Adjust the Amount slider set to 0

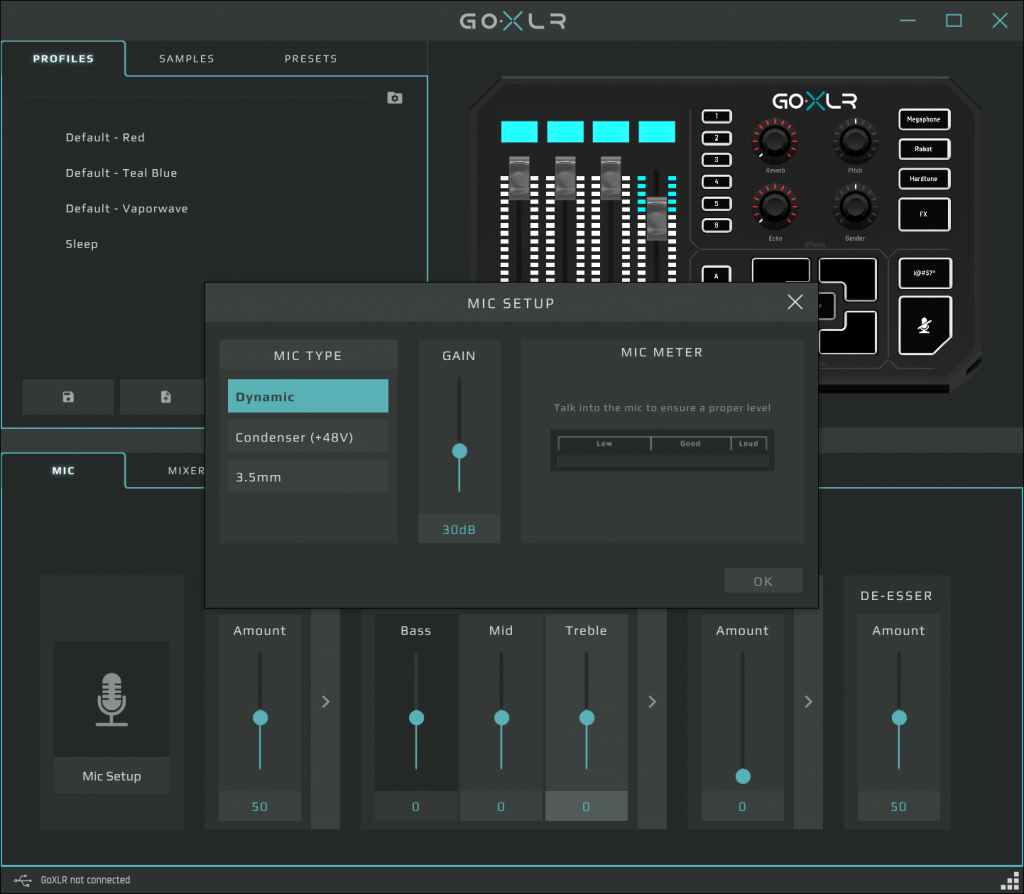point(743,776)
